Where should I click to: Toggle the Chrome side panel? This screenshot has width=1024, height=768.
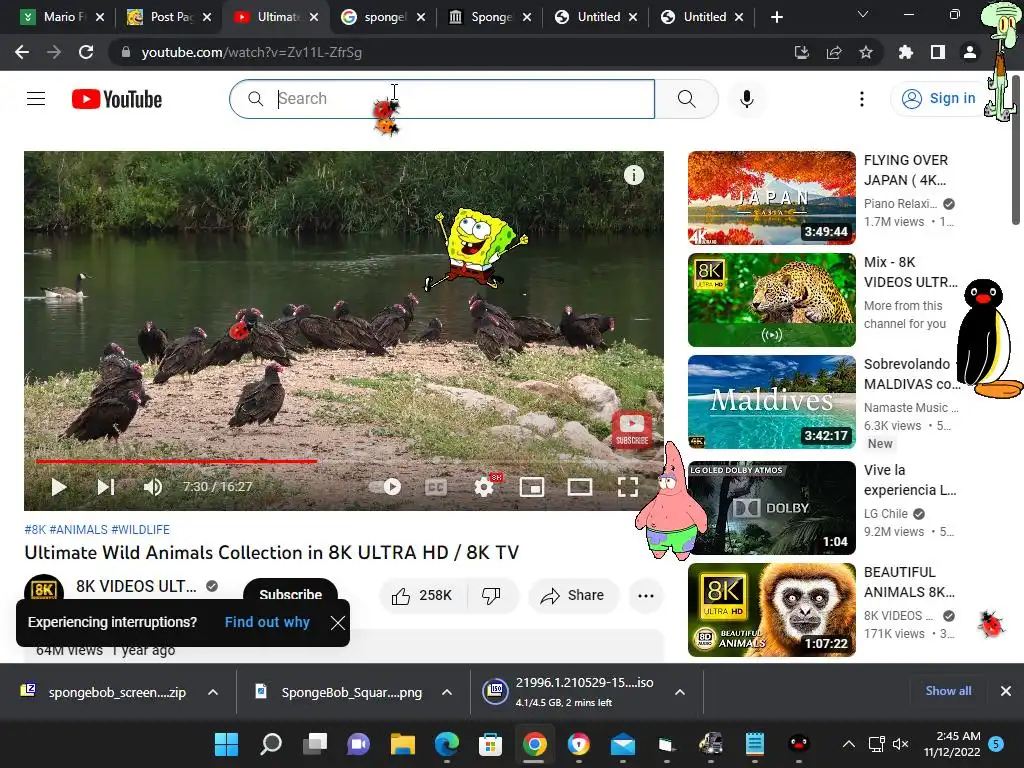tap(938, 52)
